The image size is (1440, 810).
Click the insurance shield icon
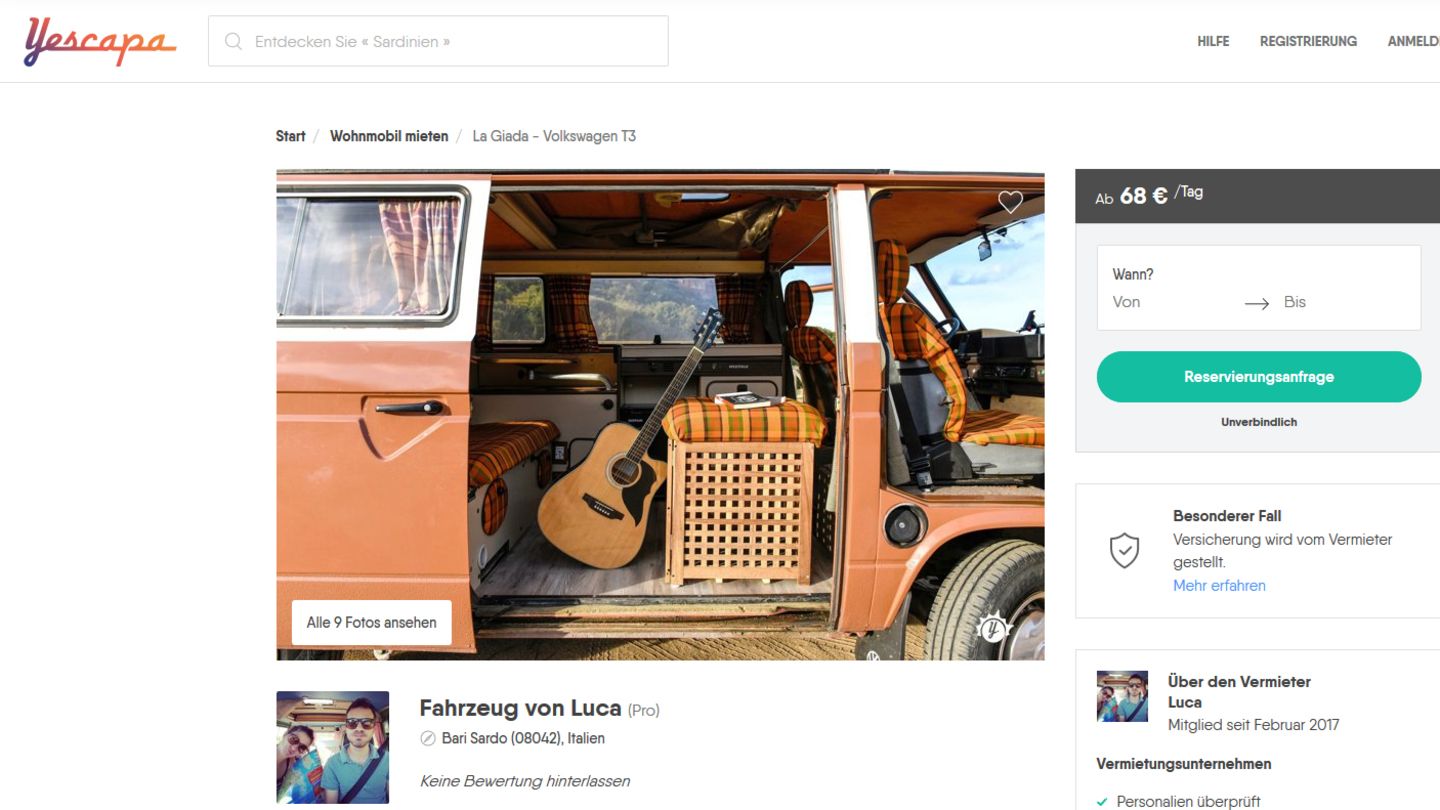click(x=1125, y=550)
